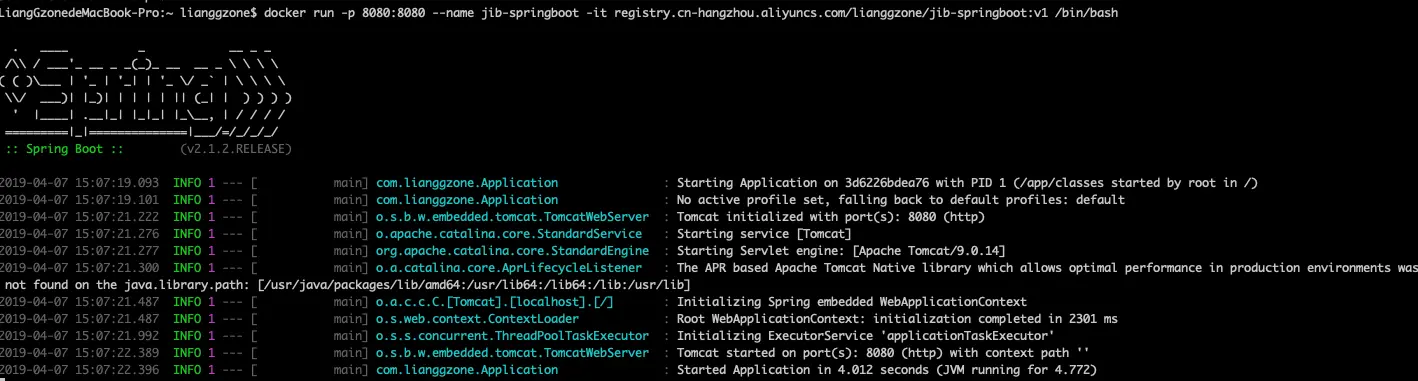Click logger 'o.a.c.c.C.[Tomcat].[localhost].[/]'
This screenshot has height=381, width=1418.
pos(494,302)
